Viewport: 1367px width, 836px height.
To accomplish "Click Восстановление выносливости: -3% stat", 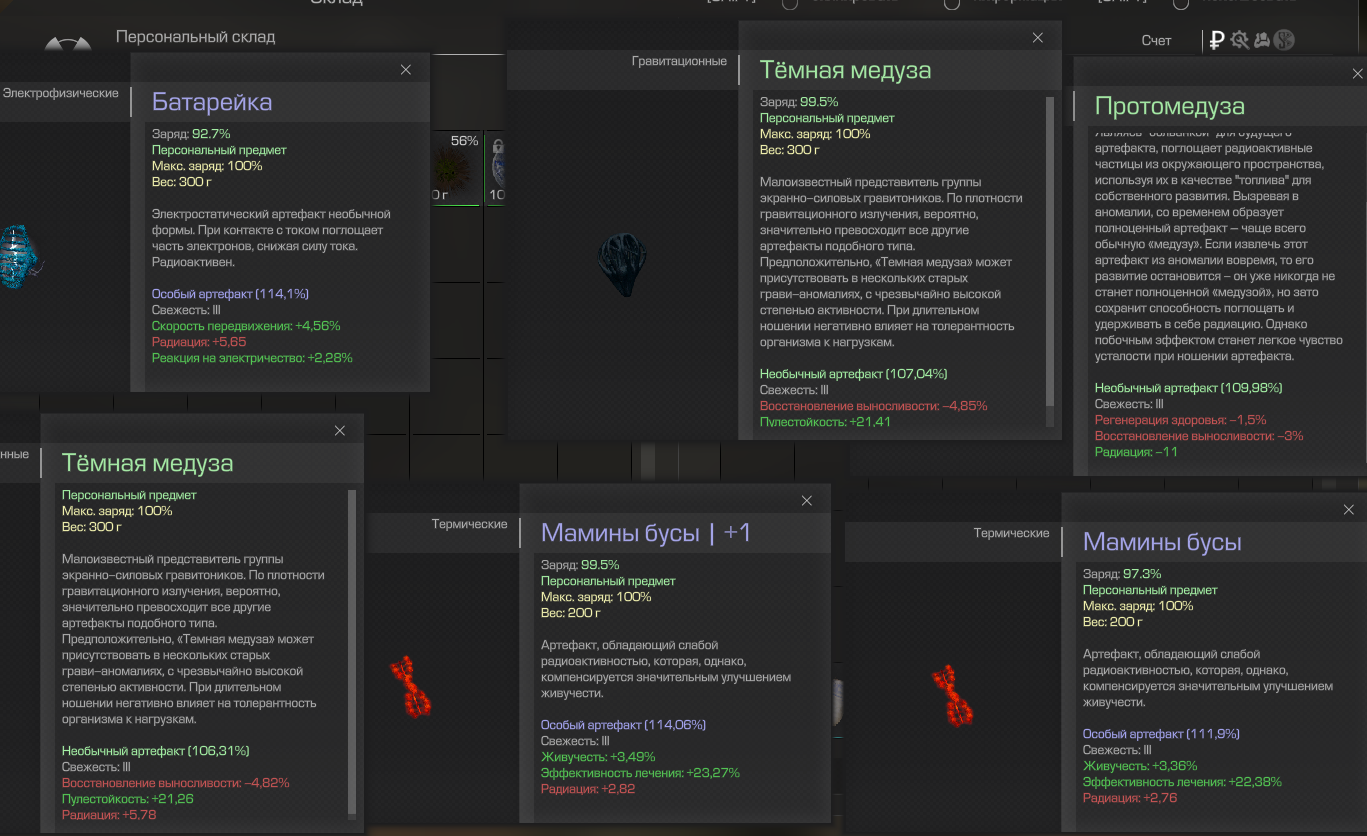I will (1199, 436).
